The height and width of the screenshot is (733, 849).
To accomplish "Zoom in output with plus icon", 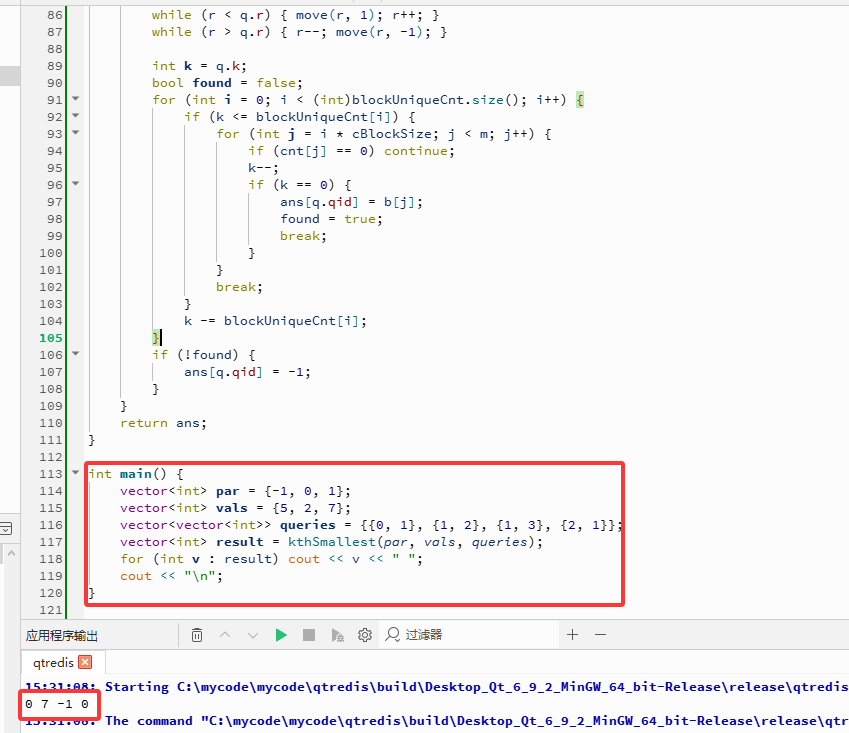I will [572, 634].
